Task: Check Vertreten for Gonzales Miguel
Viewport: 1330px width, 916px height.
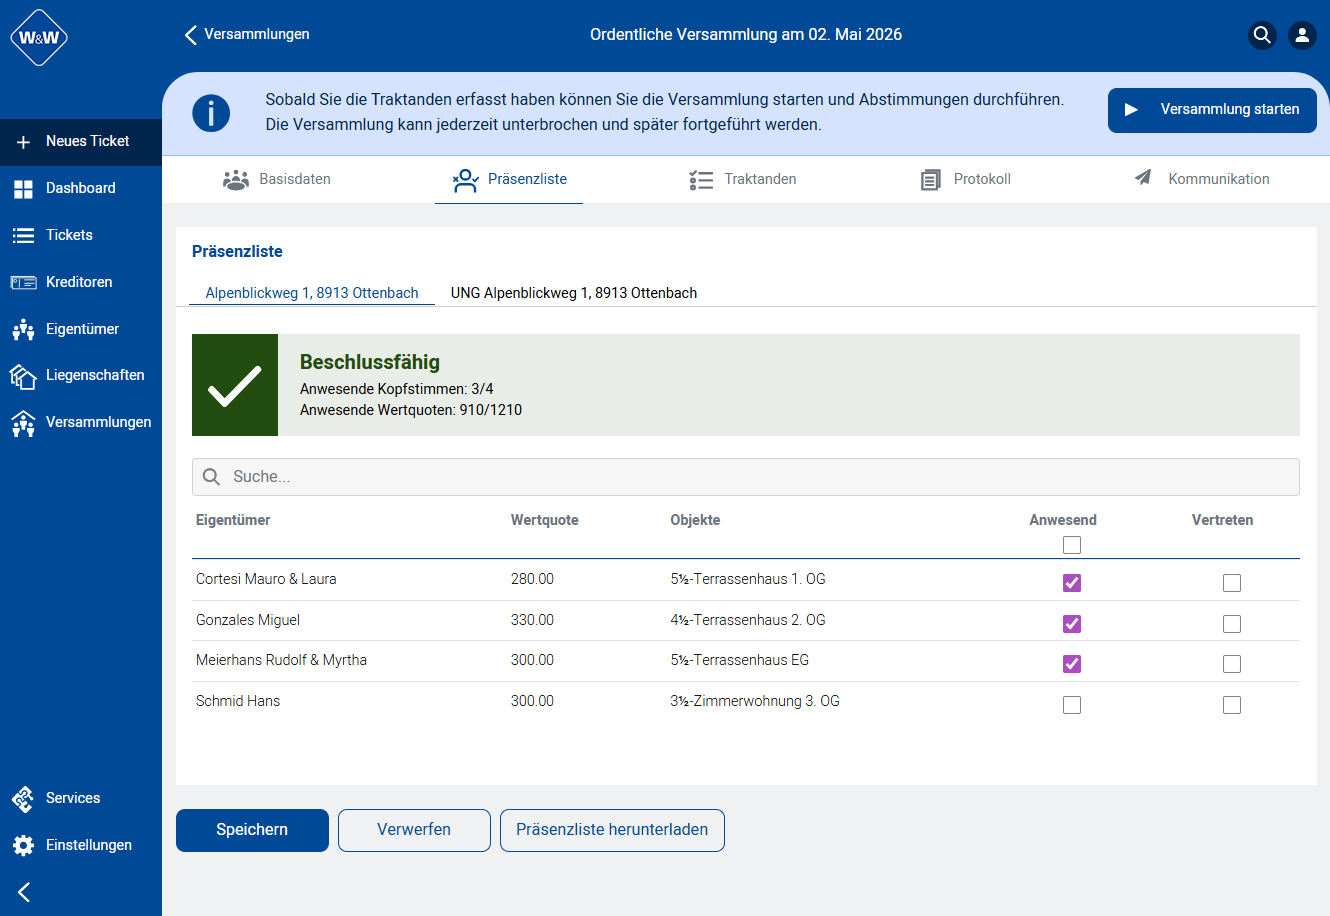Action: tap(1231, 624)
